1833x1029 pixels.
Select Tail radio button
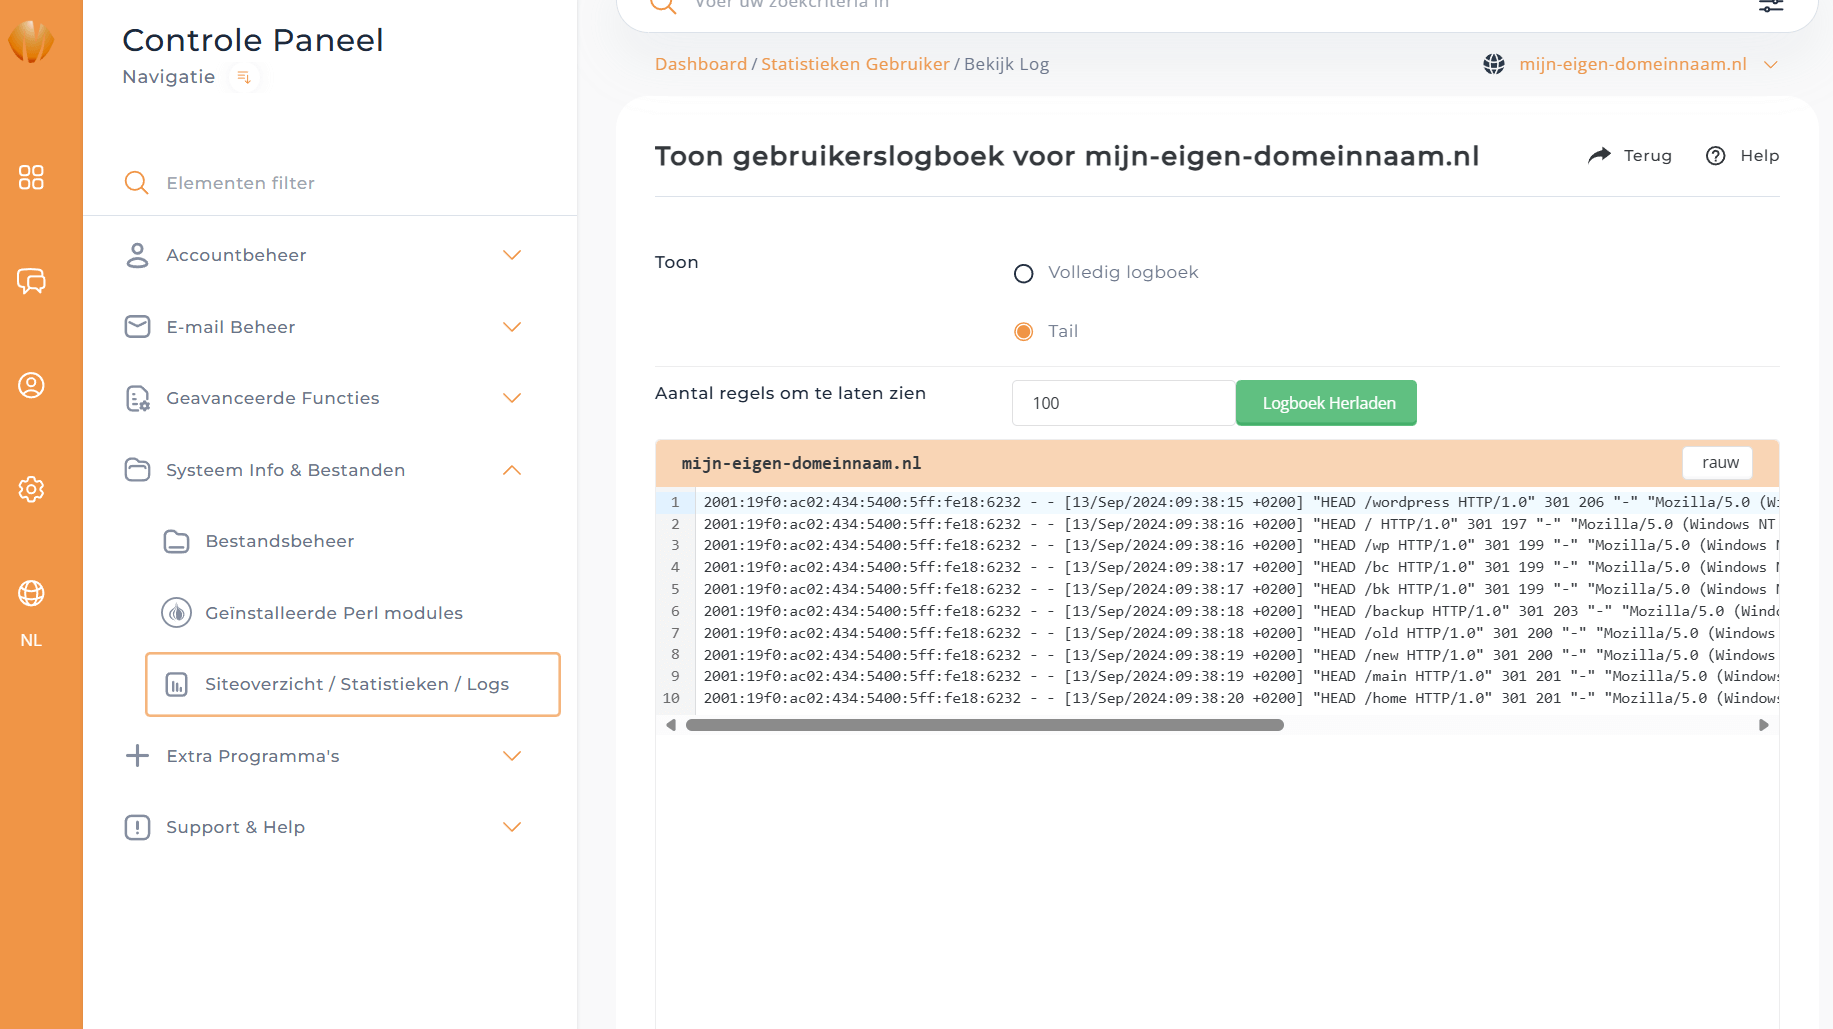[1023, 332]
